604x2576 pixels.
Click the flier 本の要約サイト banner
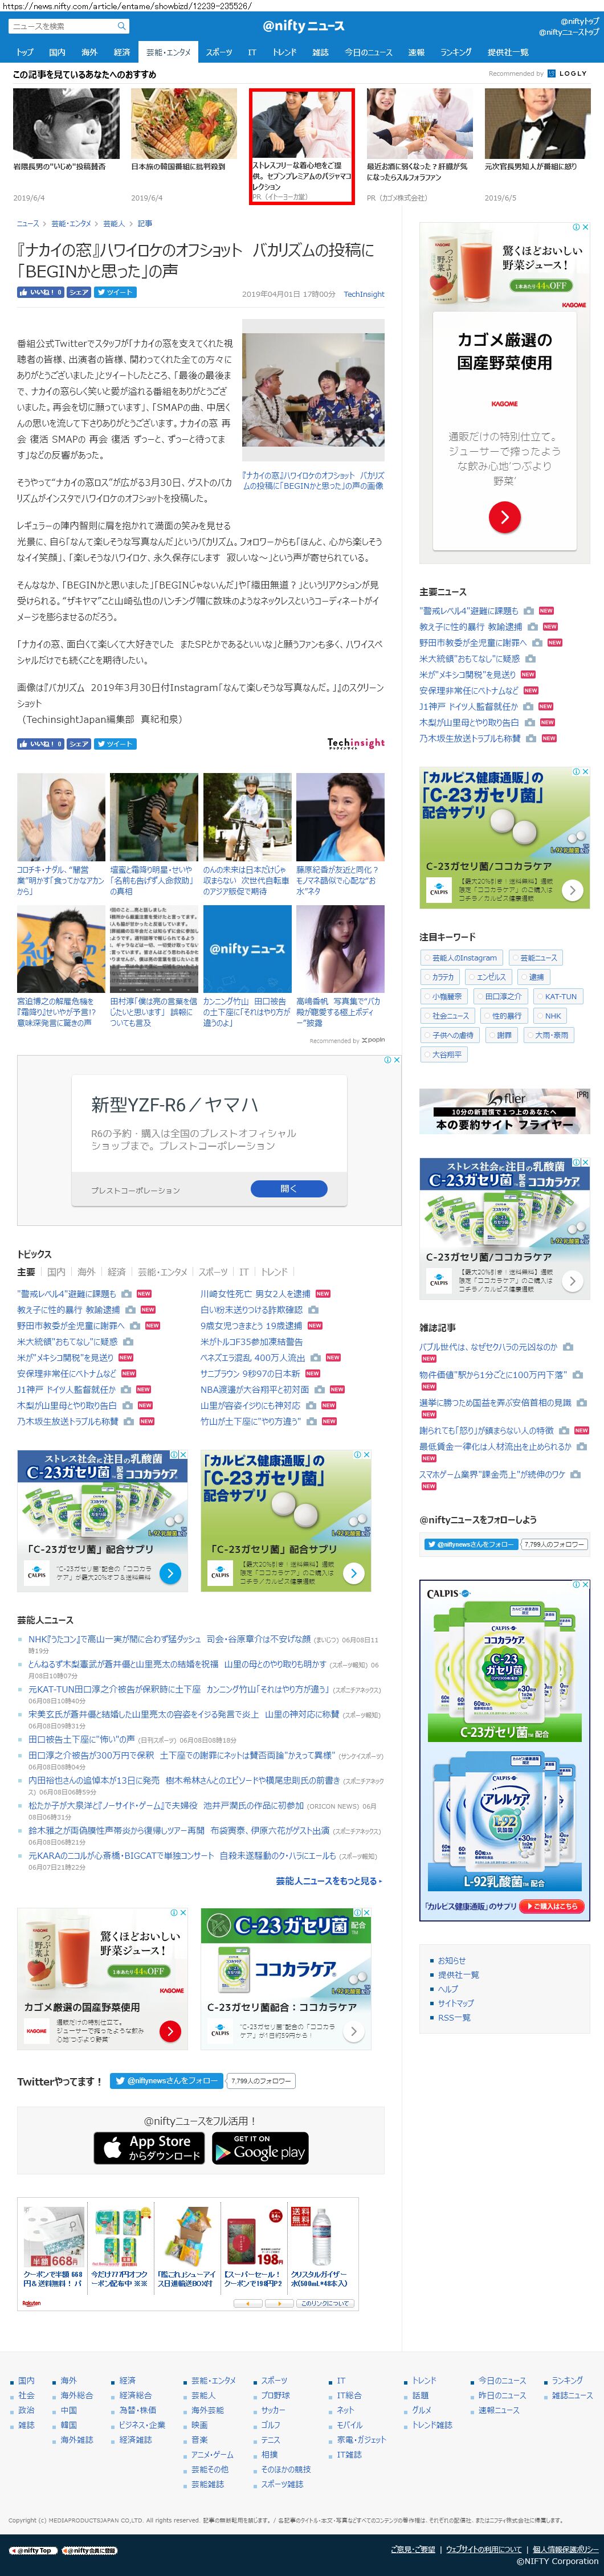click(x=504, y=1111)
